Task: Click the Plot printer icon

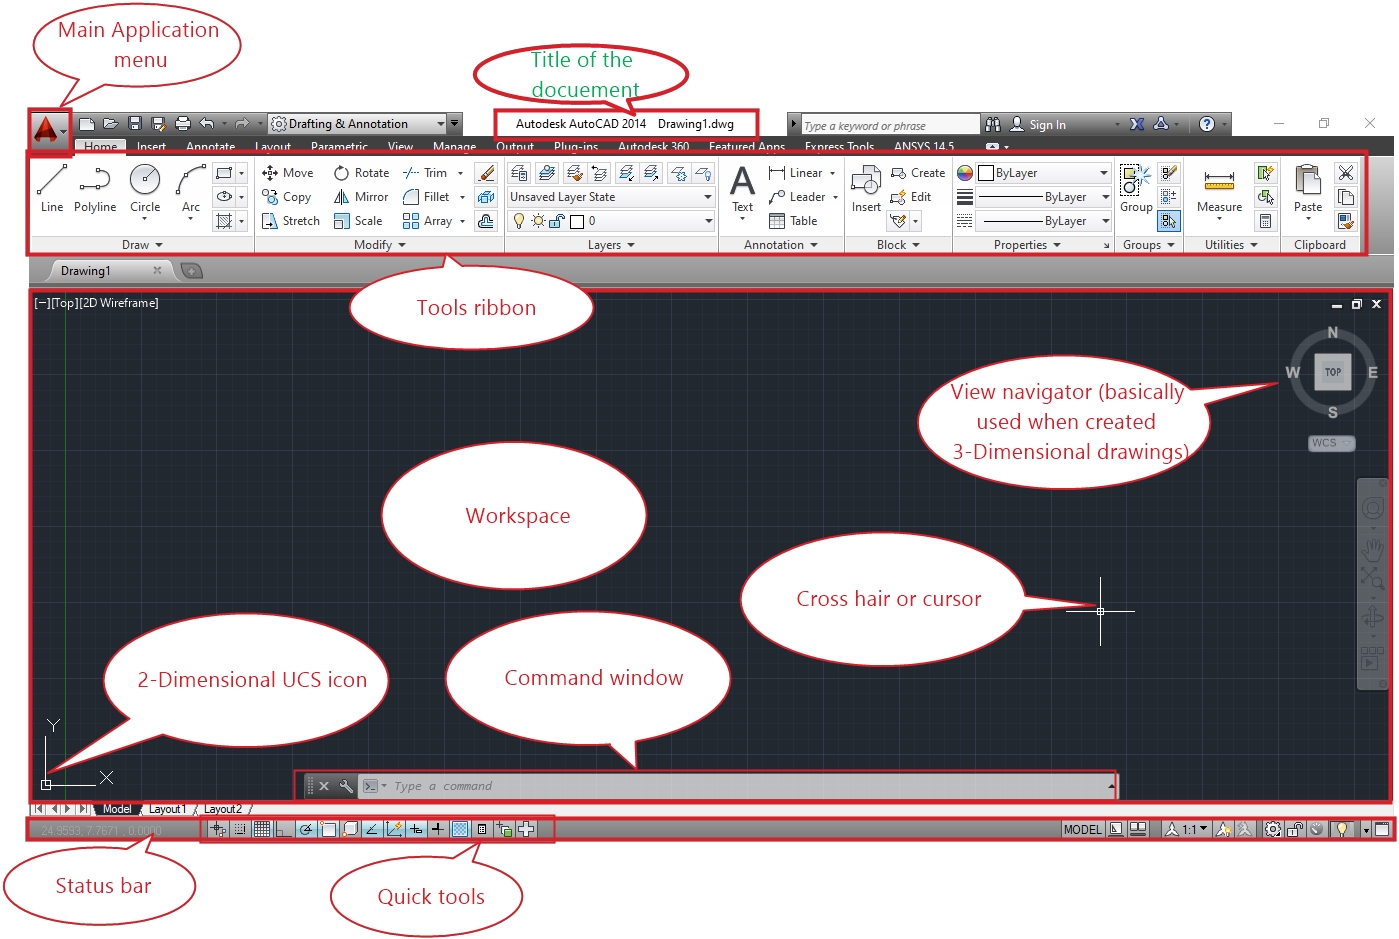Action: [x=182, y=124]
